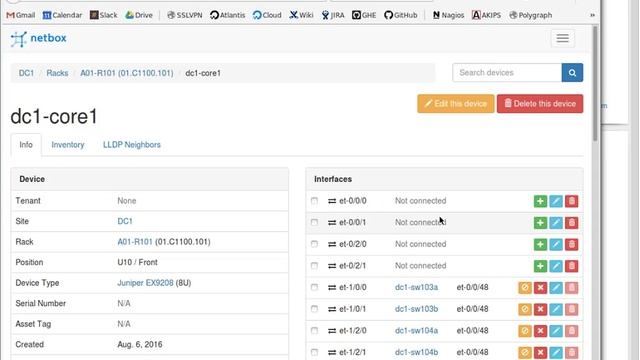Open the Nagios bookmark
Viewport: 640px width, 360px height.
(448, 15)
